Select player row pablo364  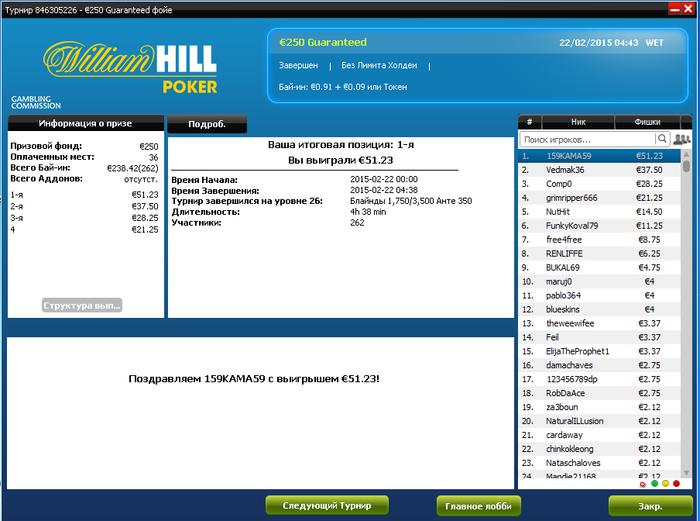point(600,295)
